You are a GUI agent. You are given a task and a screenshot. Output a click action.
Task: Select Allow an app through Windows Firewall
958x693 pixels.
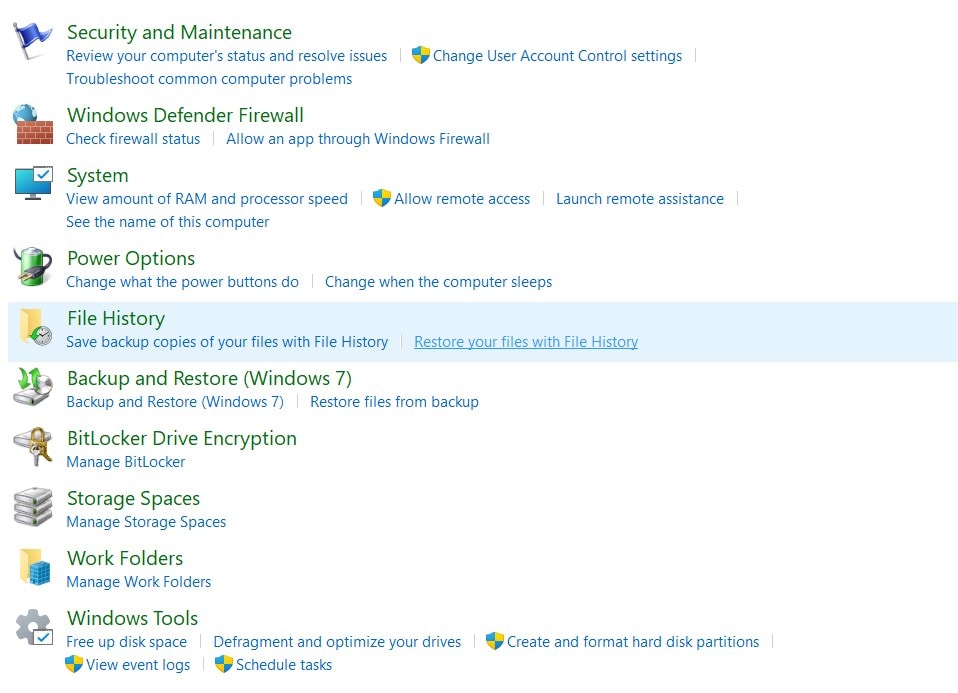pos(358,139)
